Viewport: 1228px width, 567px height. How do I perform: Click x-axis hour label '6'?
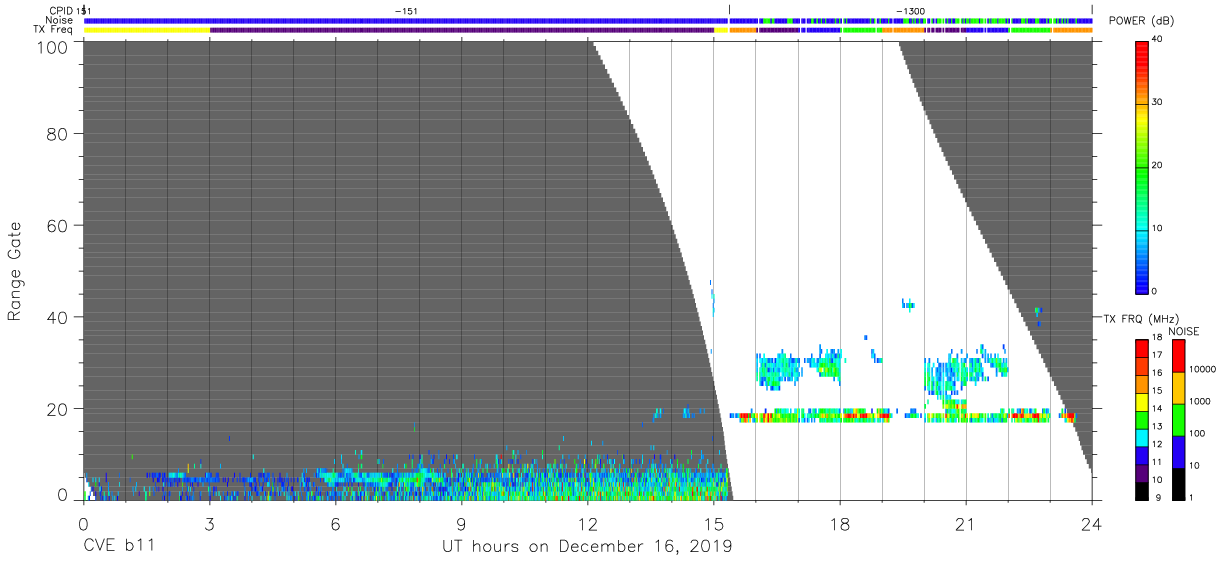335,524
